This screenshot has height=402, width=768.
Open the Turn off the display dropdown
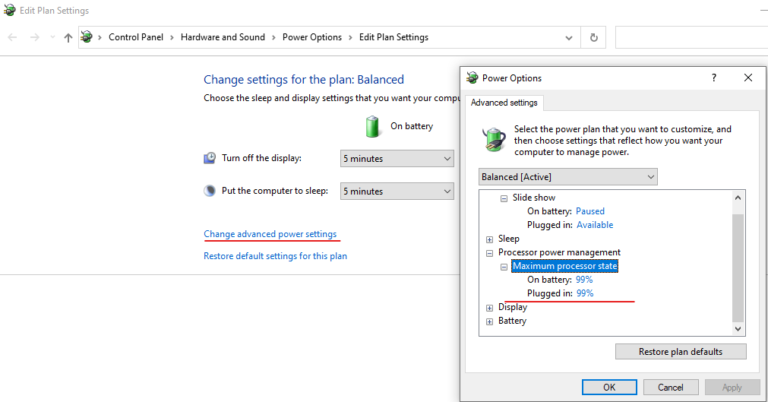(397, 158)
